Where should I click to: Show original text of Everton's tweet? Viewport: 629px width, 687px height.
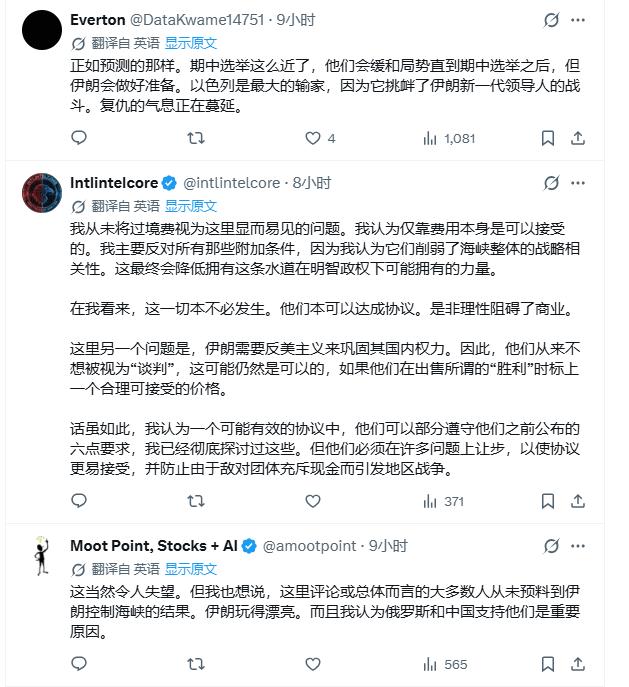tap(191, 43)
